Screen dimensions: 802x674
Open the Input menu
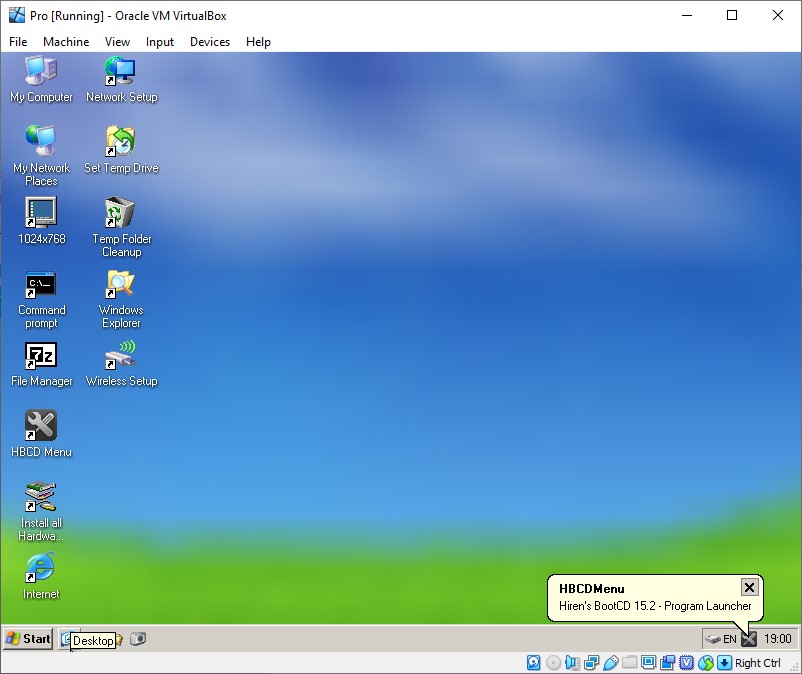coord(160,42)
